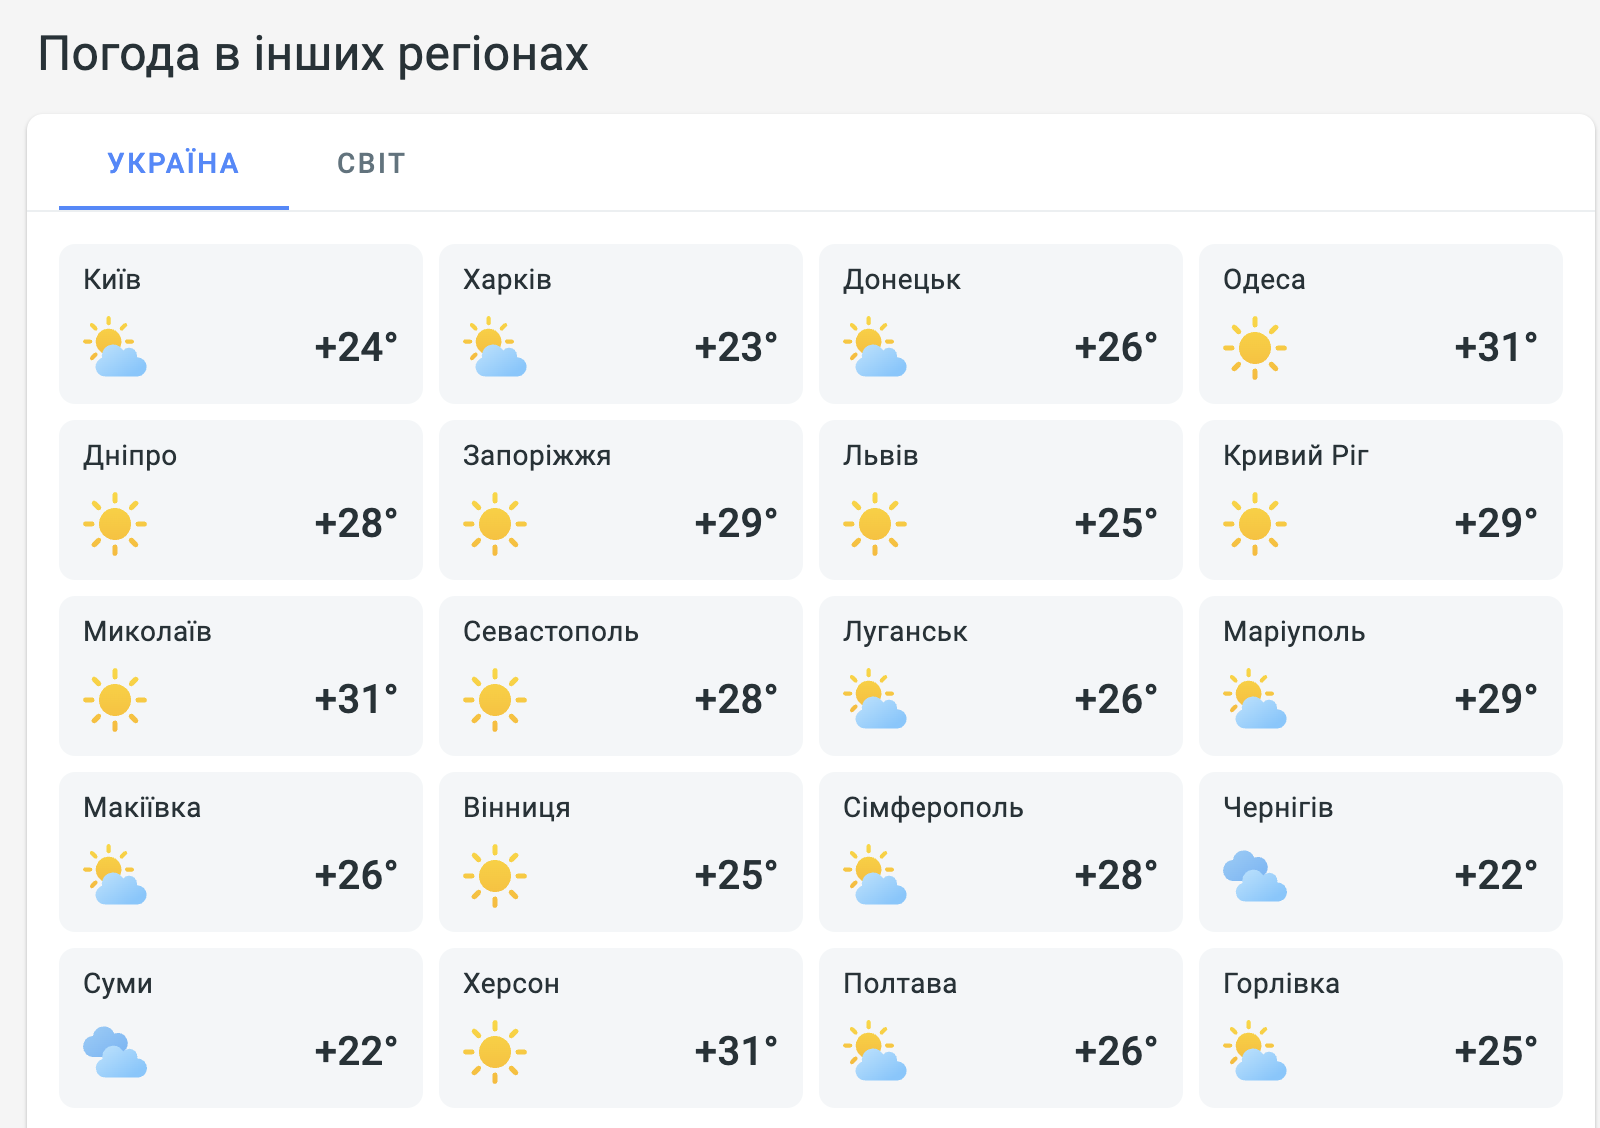
Task: Select the Сімферополь weather card
Action: (1000, 852)
